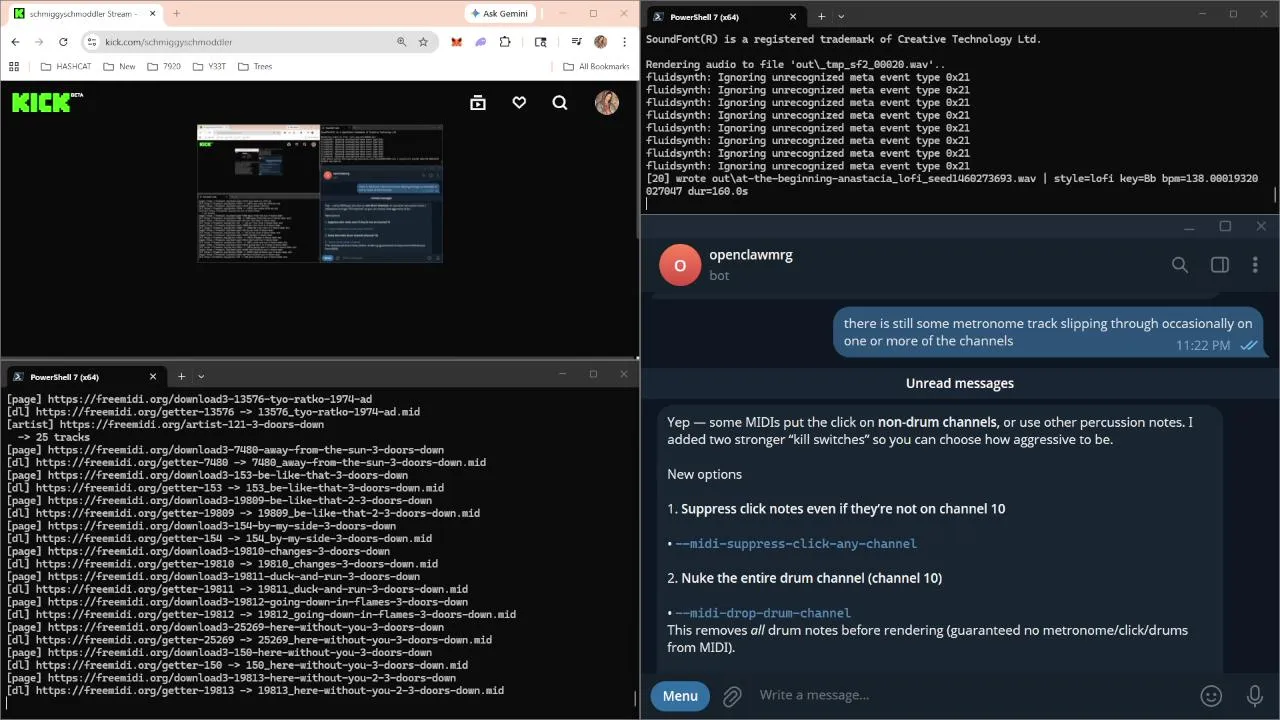Click the 'Rendering audio to file' line
The height and width of the screenshot is (720, 1280).
coord(795,65)
